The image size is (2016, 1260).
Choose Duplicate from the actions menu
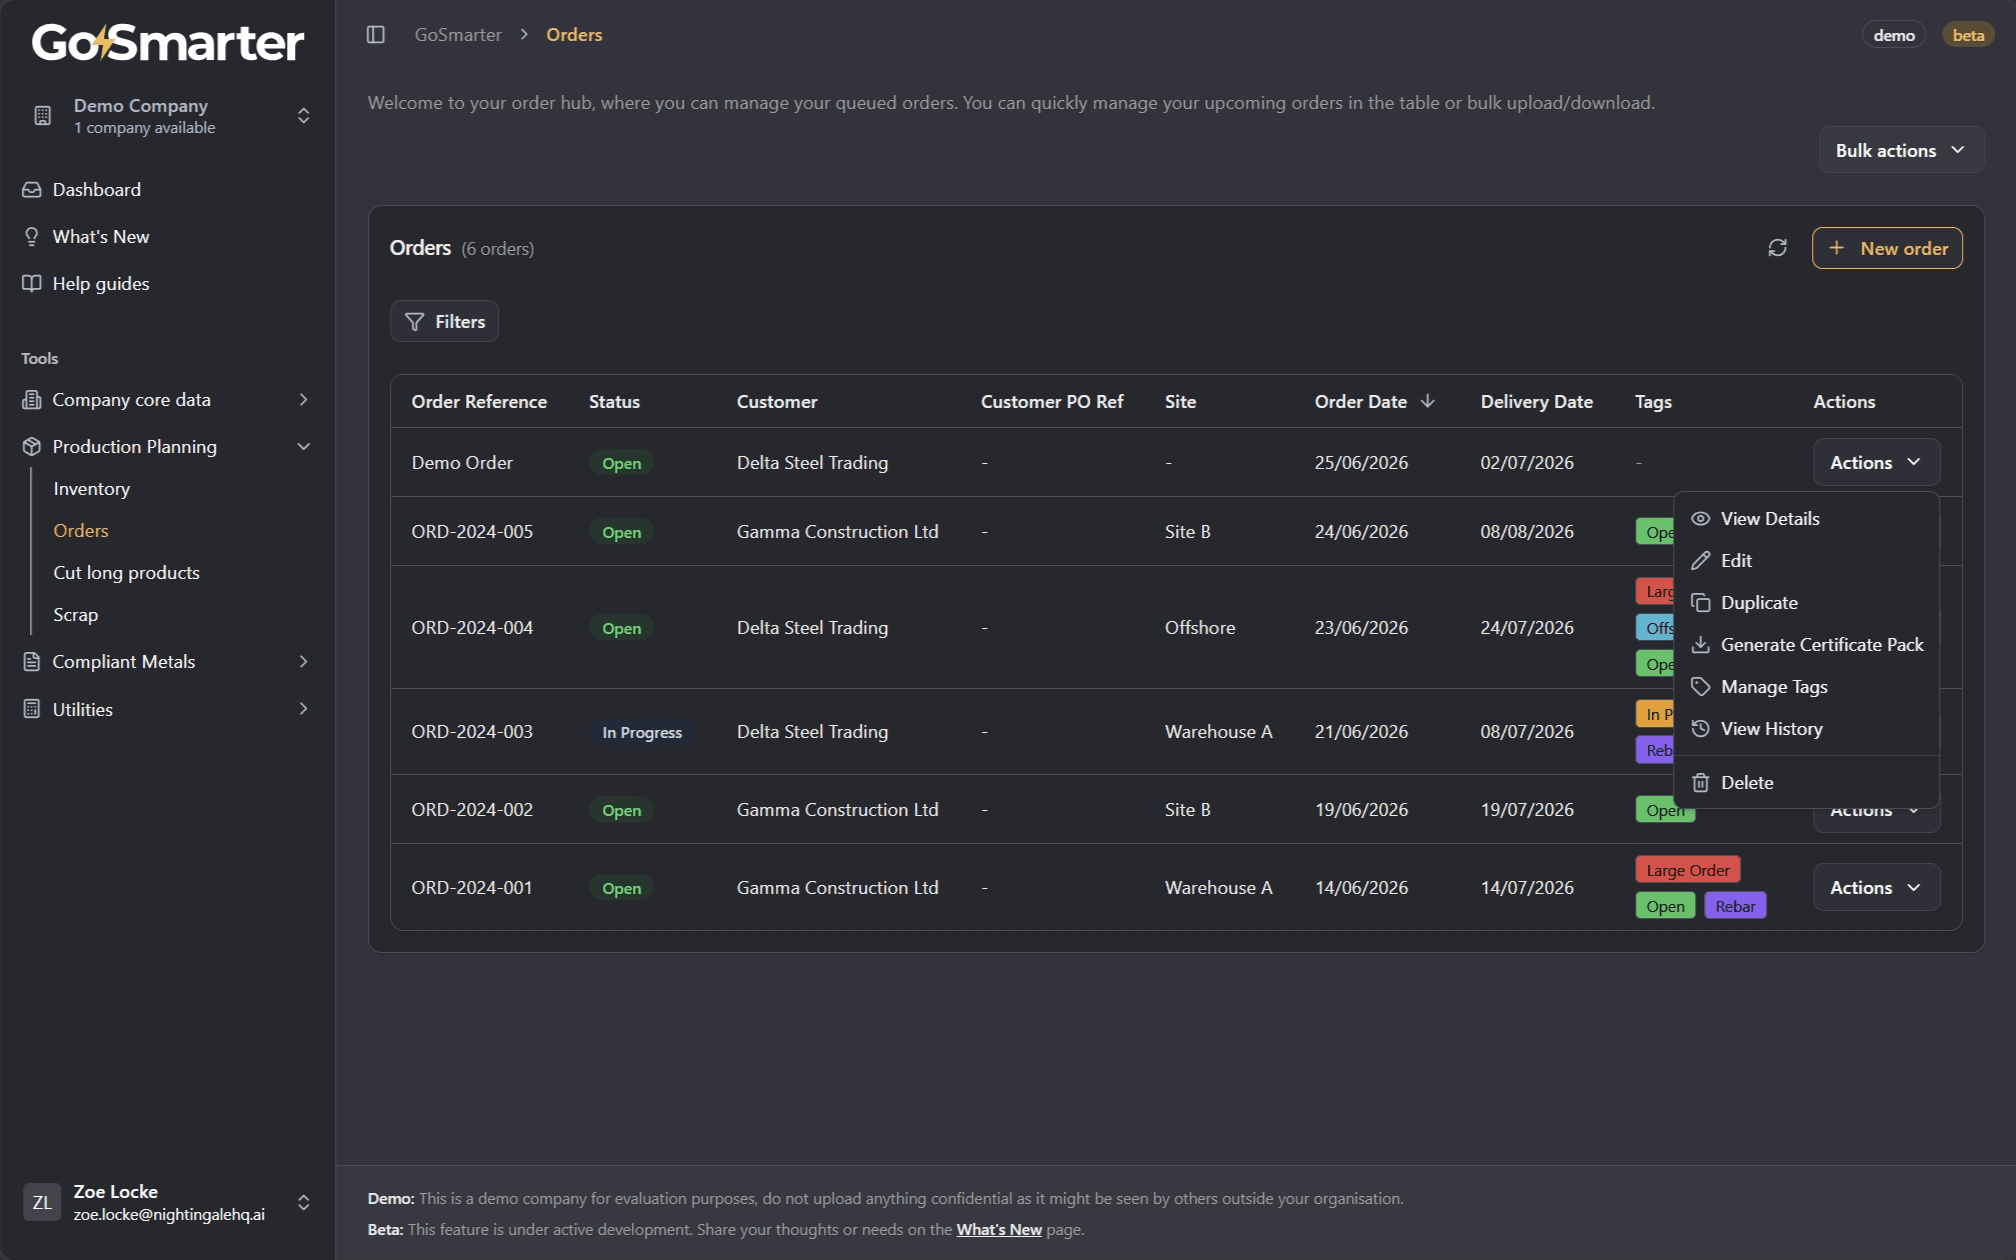point(1806,603)
